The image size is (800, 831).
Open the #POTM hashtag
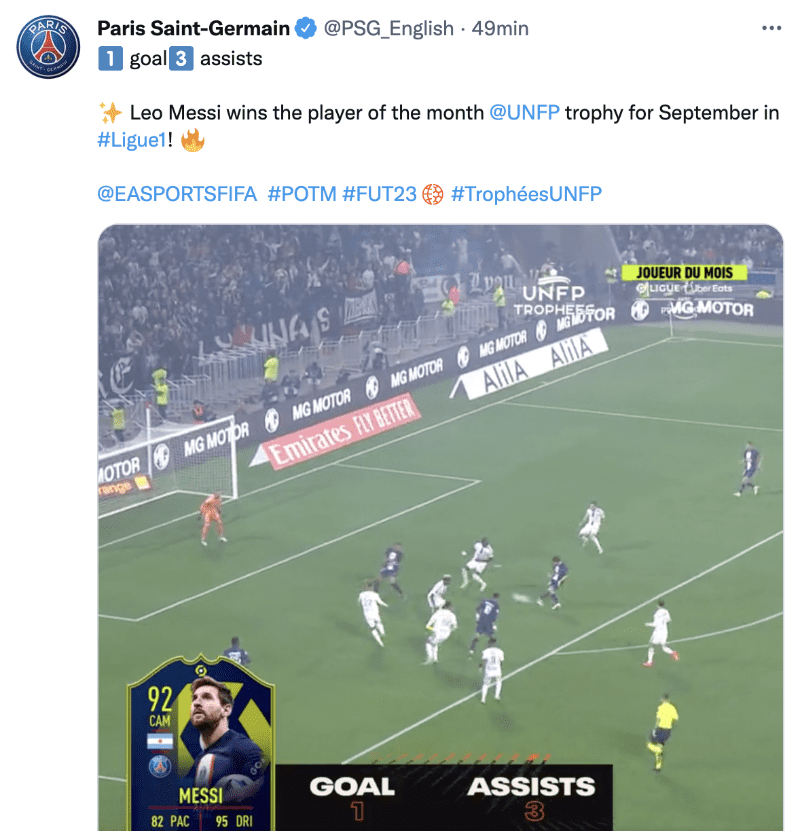pos(301,194)
